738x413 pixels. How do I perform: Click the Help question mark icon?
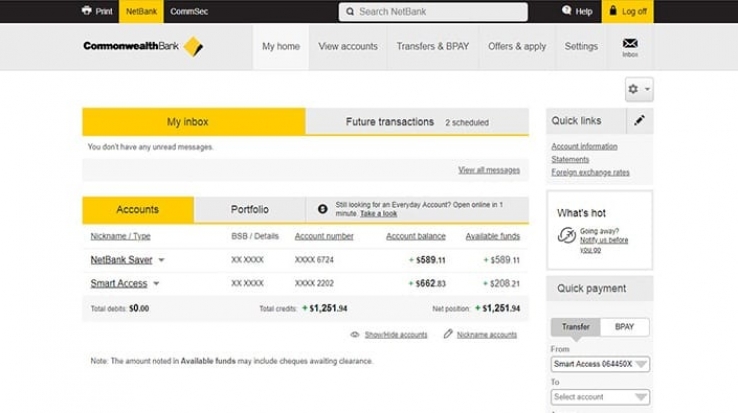567,11
